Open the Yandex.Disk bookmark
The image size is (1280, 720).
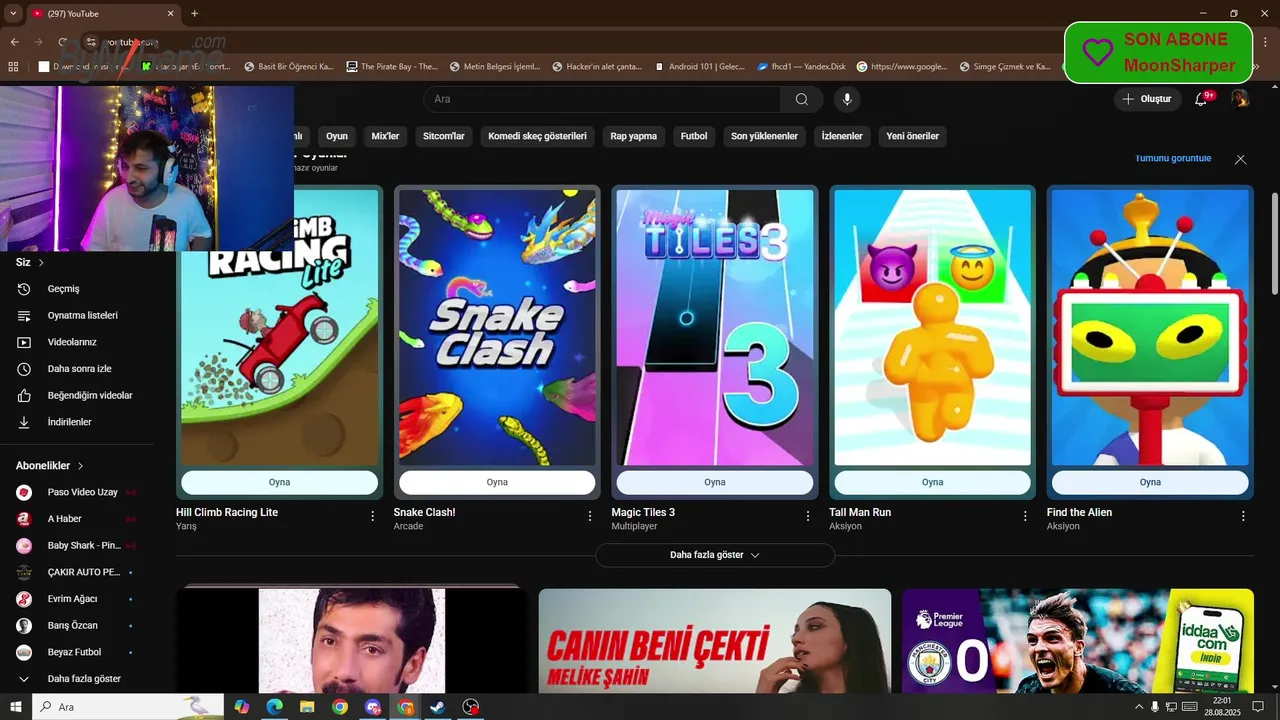click(x=801, y=67)
